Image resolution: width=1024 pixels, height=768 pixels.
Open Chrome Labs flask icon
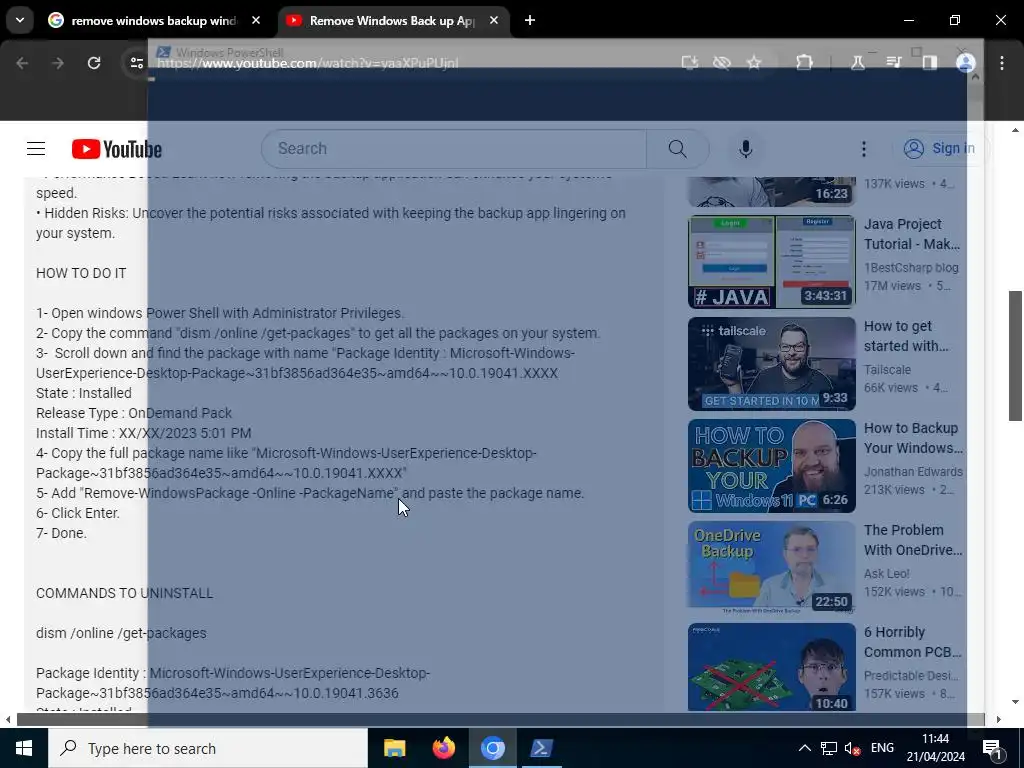pyautogui.click(x=857, y=63)
